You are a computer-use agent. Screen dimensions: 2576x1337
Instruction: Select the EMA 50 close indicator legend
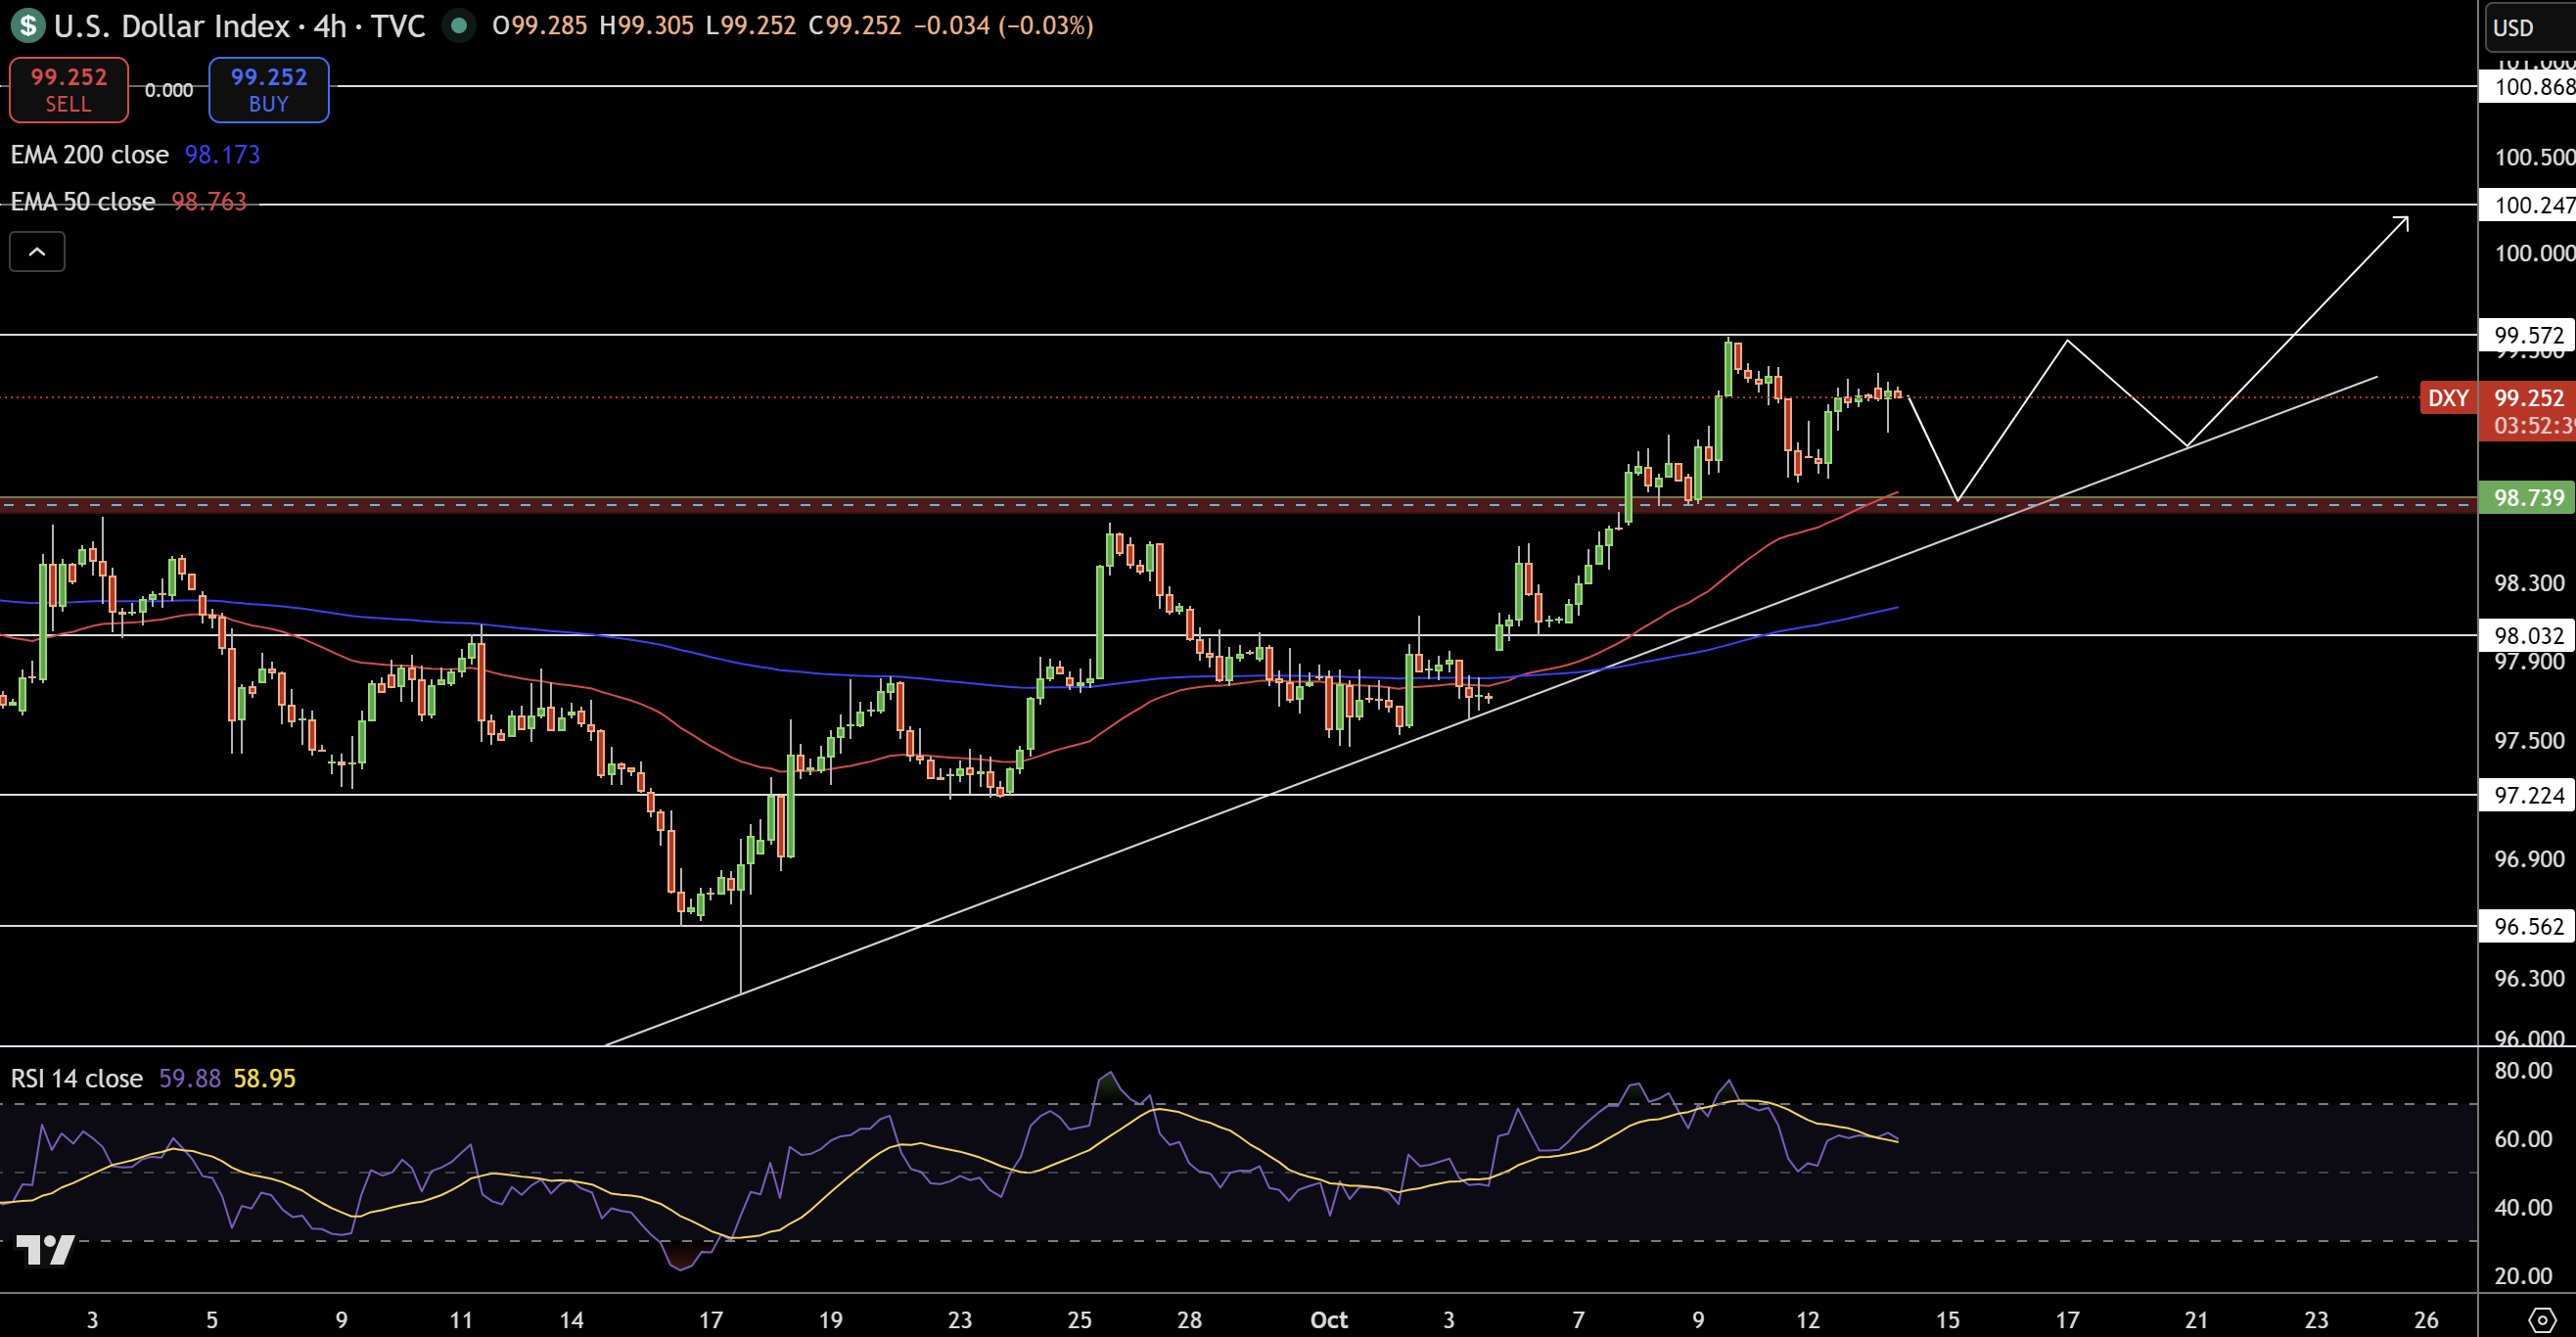pyautogui.click(x=83, y=202)
